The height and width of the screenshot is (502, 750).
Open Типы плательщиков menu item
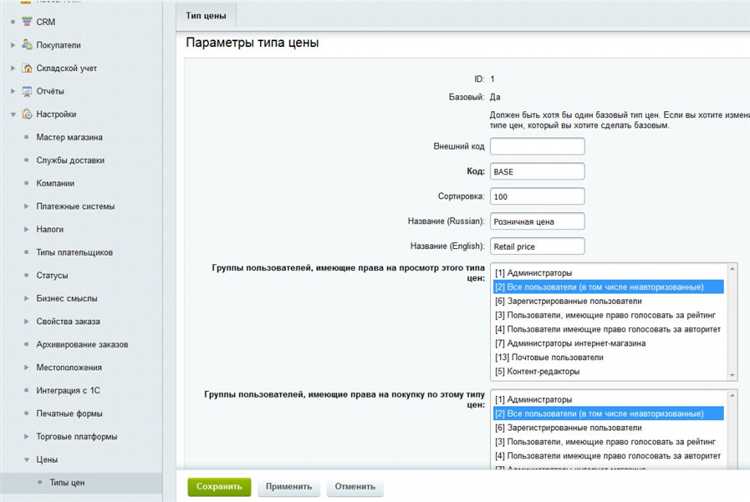(x=75, y=252)
